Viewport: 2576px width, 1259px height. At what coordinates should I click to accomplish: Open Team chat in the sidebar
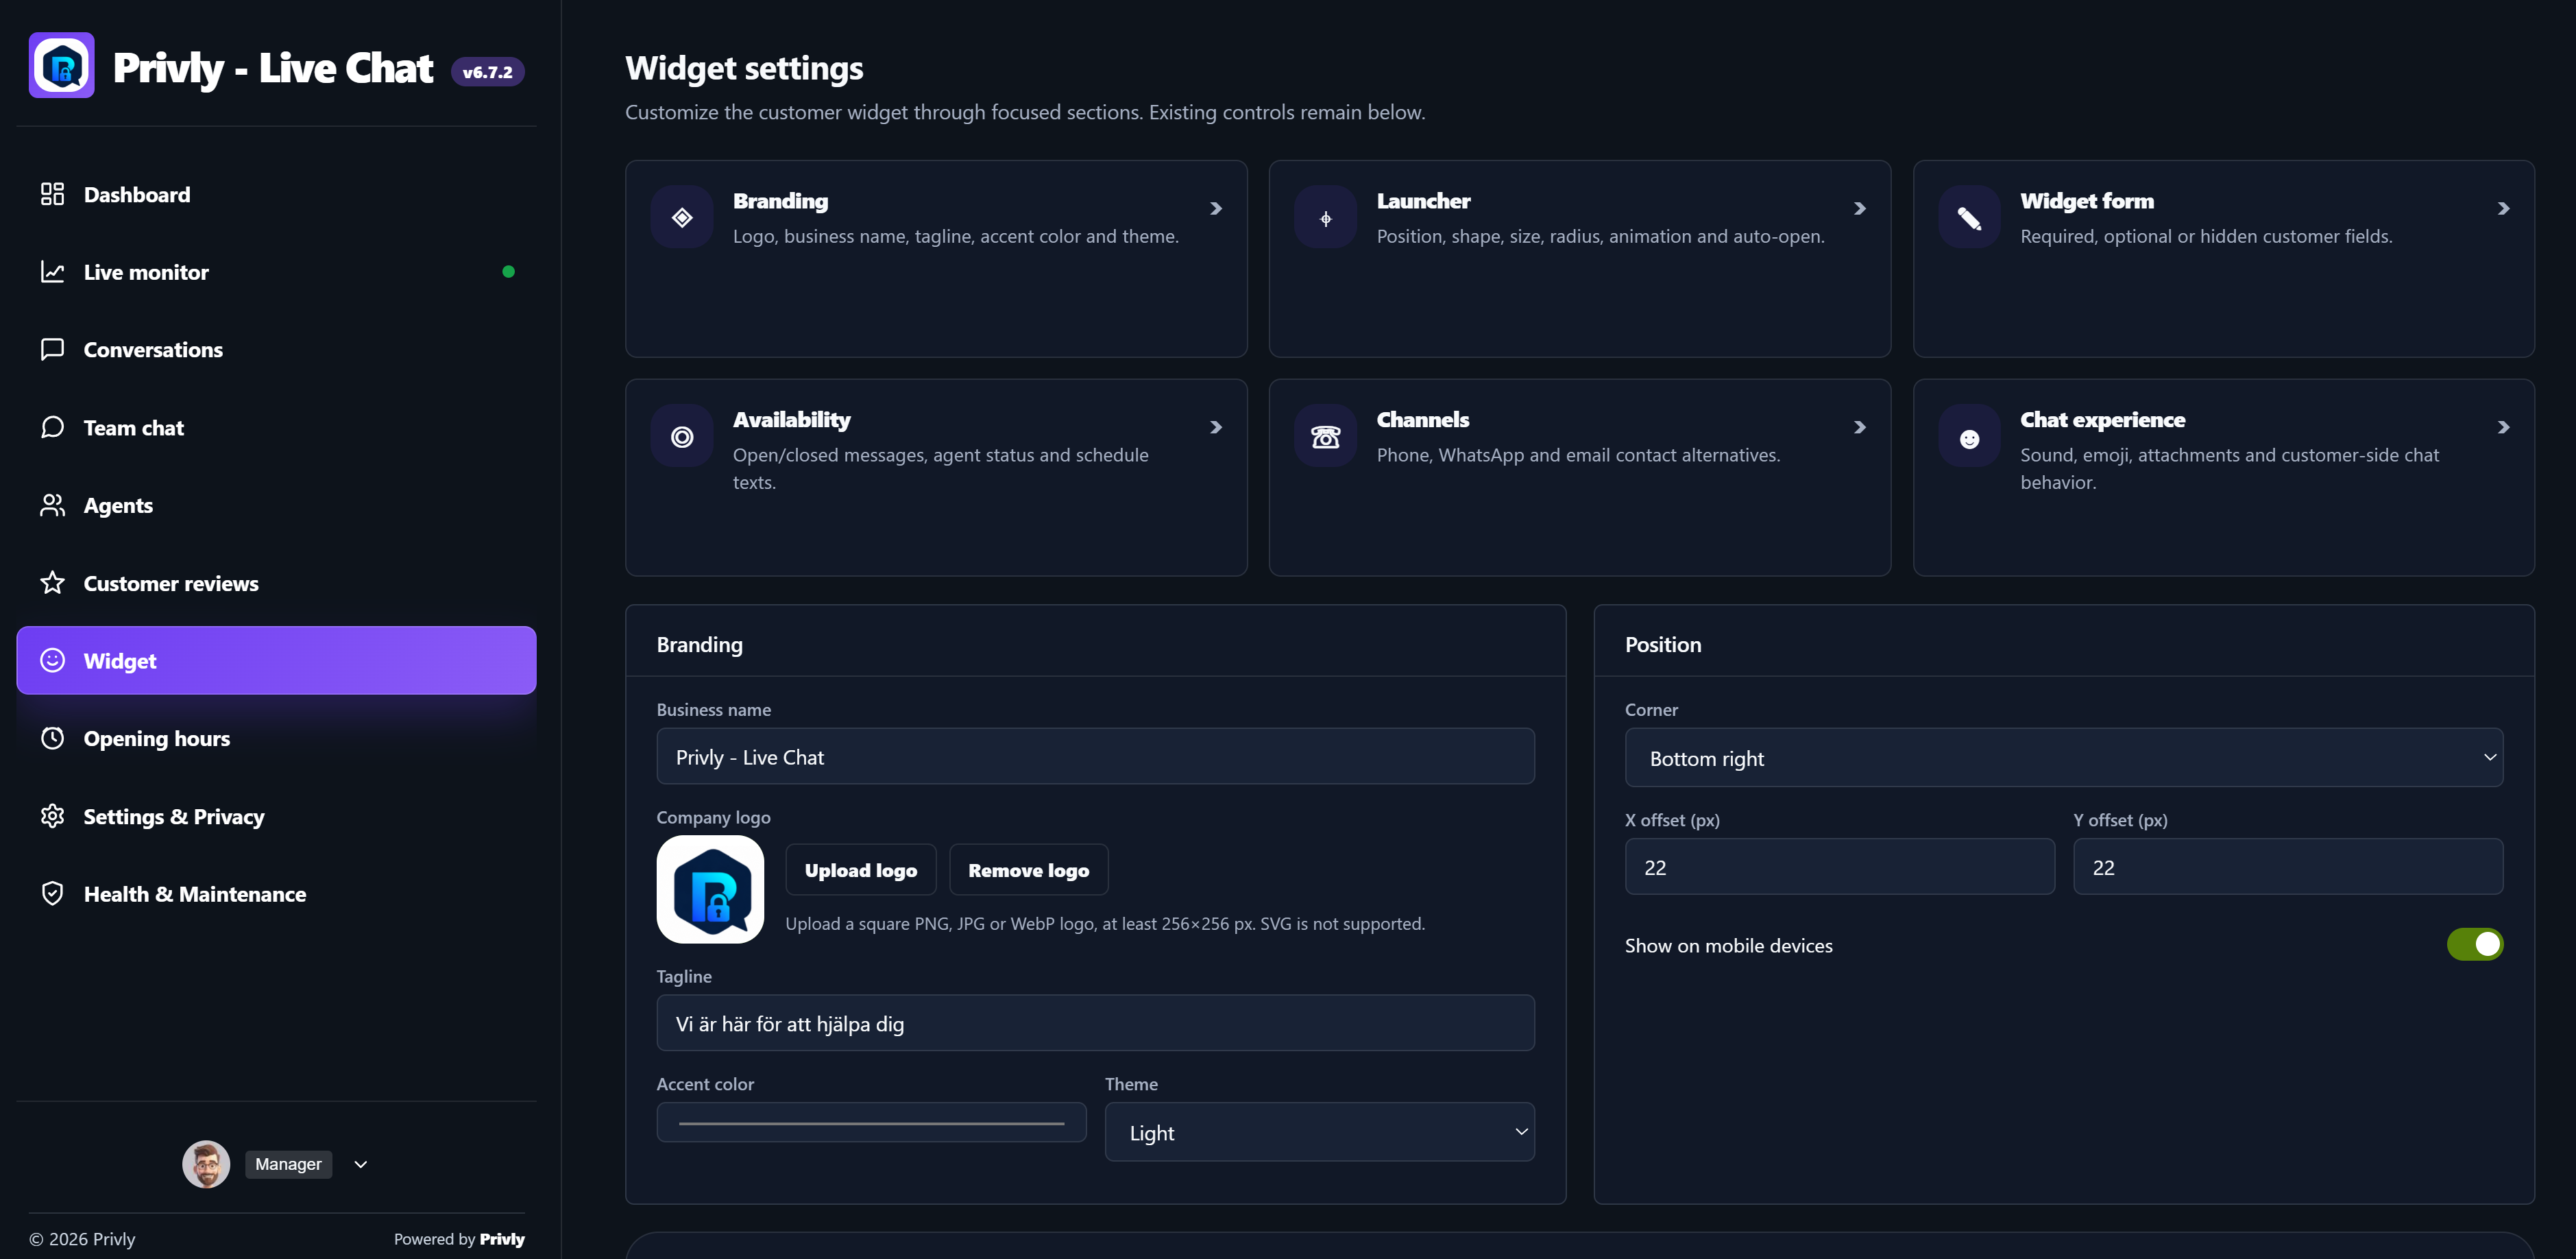[x=276, y=427]
